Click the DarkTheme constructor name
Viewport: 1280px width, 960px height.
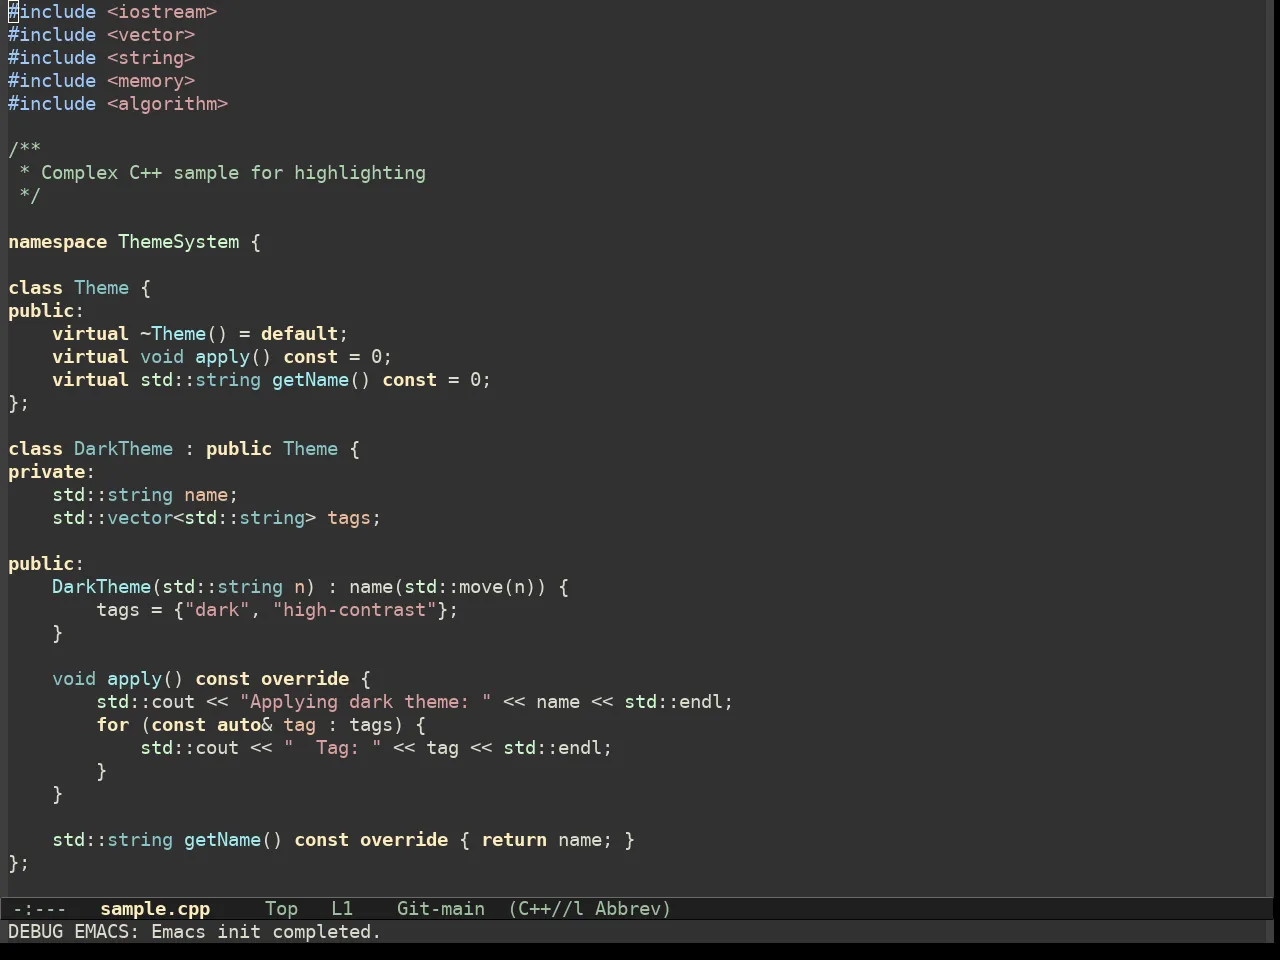(x=102, y=587)
